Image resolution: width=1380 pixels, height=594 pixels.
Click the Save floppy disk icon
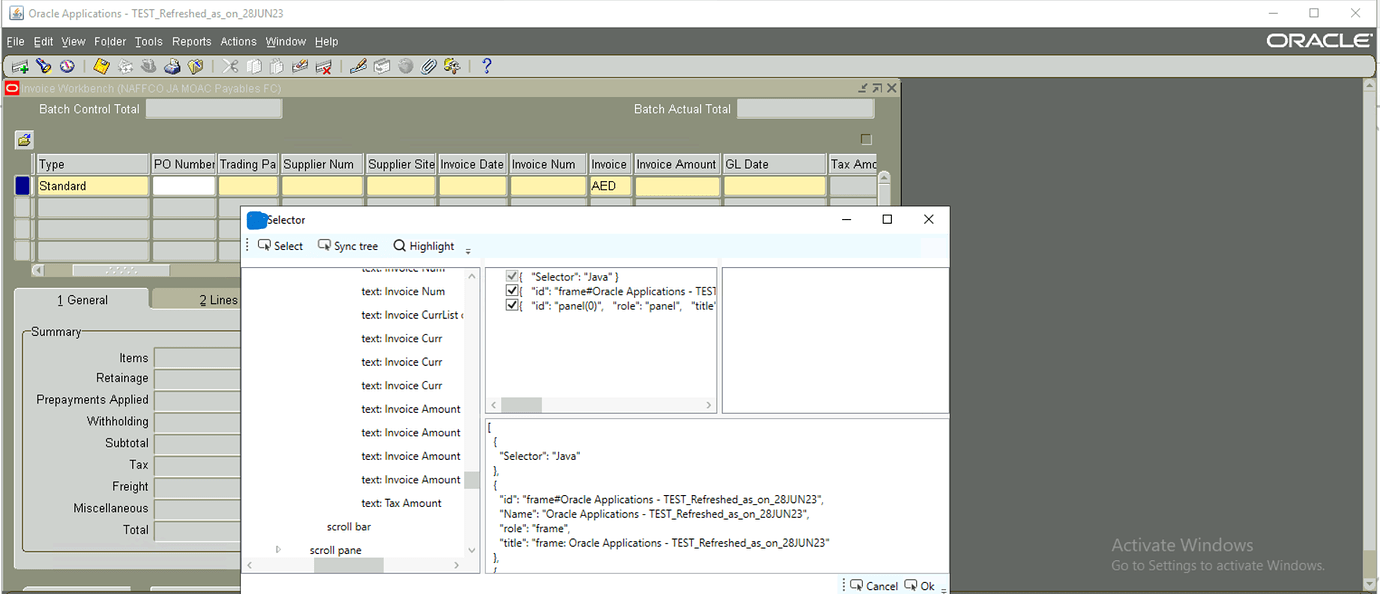click(x=101, y=66)
